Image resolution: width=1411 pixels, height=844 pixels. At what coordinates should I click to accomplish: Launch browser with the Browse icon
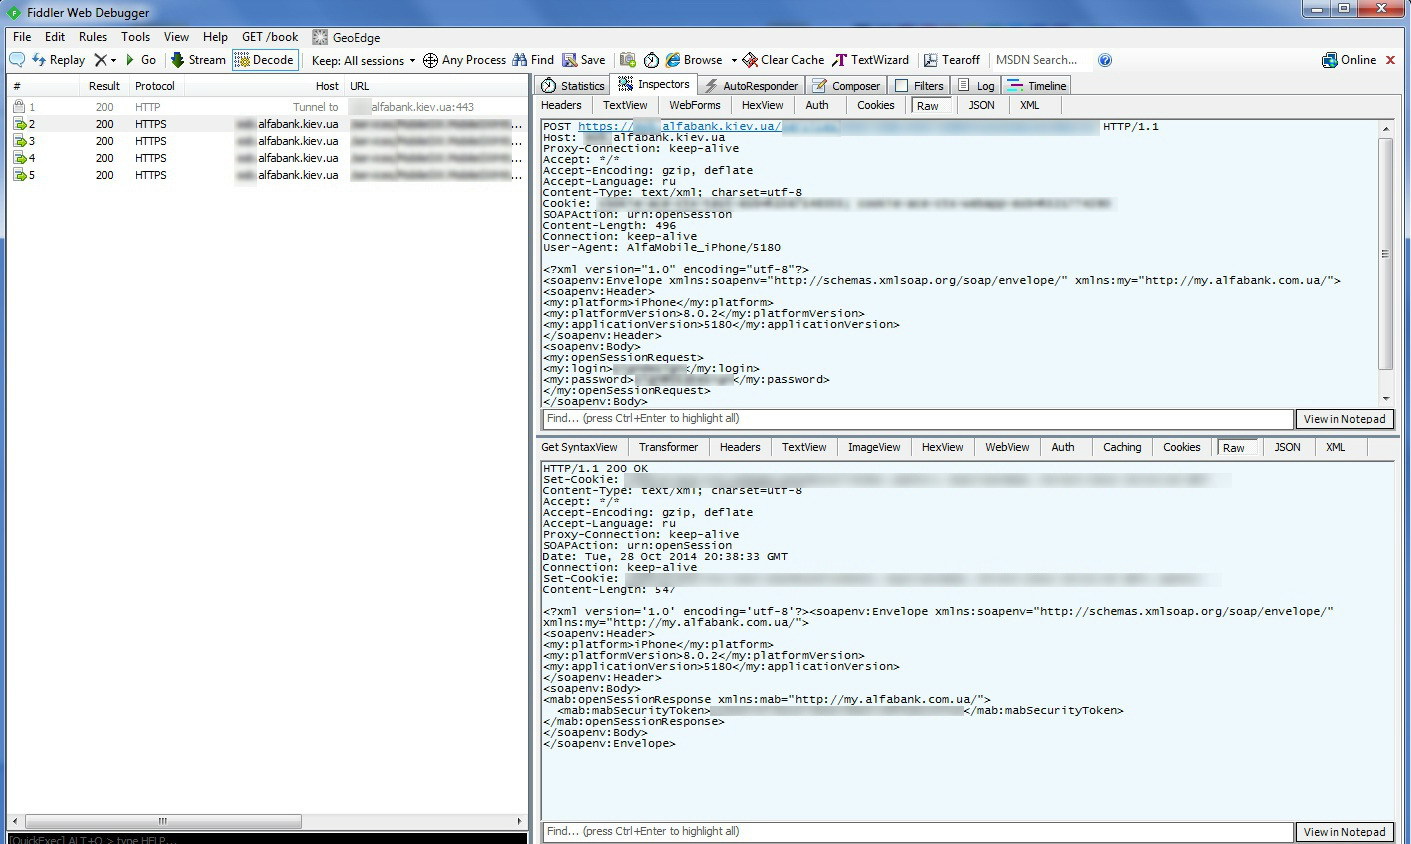coord(673,60)
